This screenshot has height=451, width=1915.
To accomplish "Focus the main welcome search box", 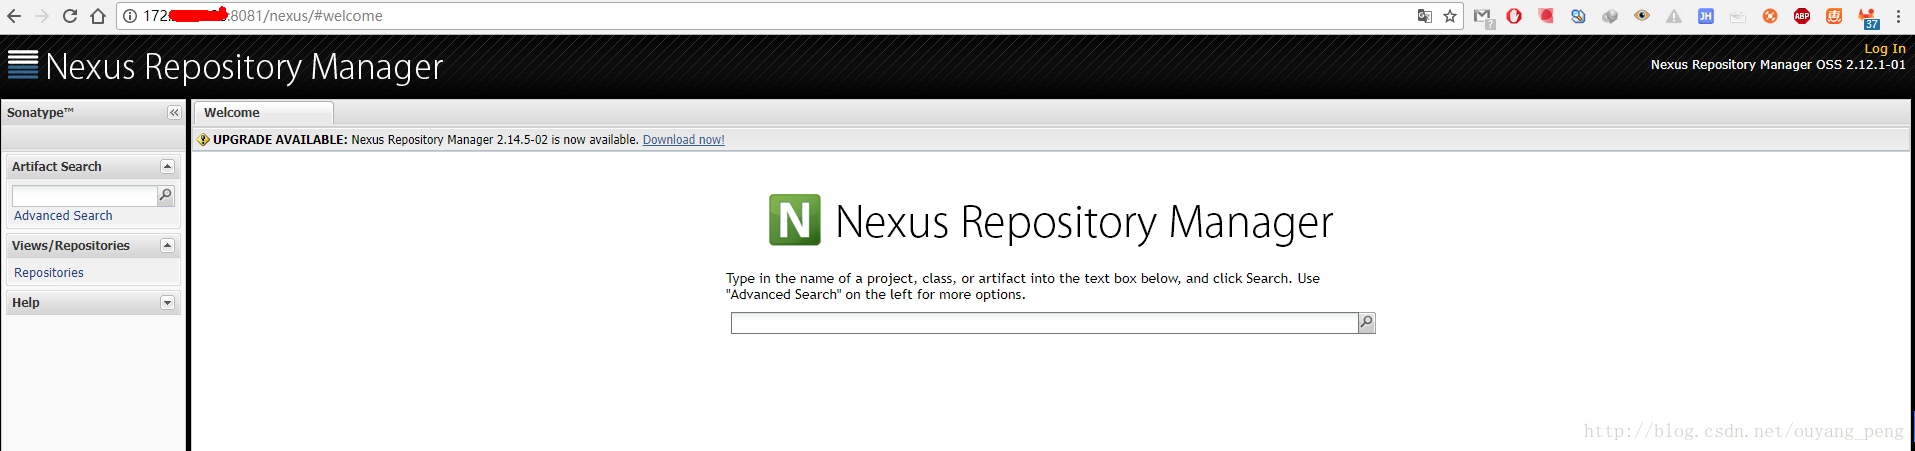I will [1044, 323].
